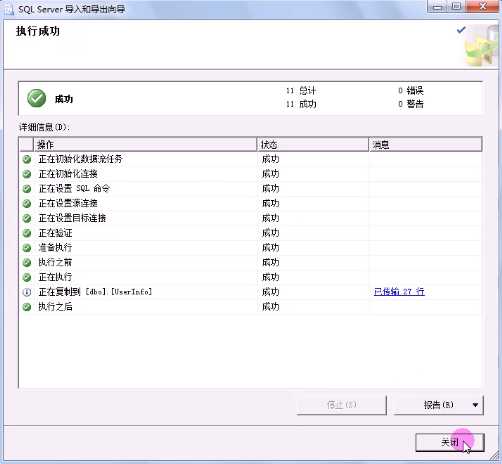
Task: Click green status icon for 正在设置 SQL 命令
Action: click(27, 189)
